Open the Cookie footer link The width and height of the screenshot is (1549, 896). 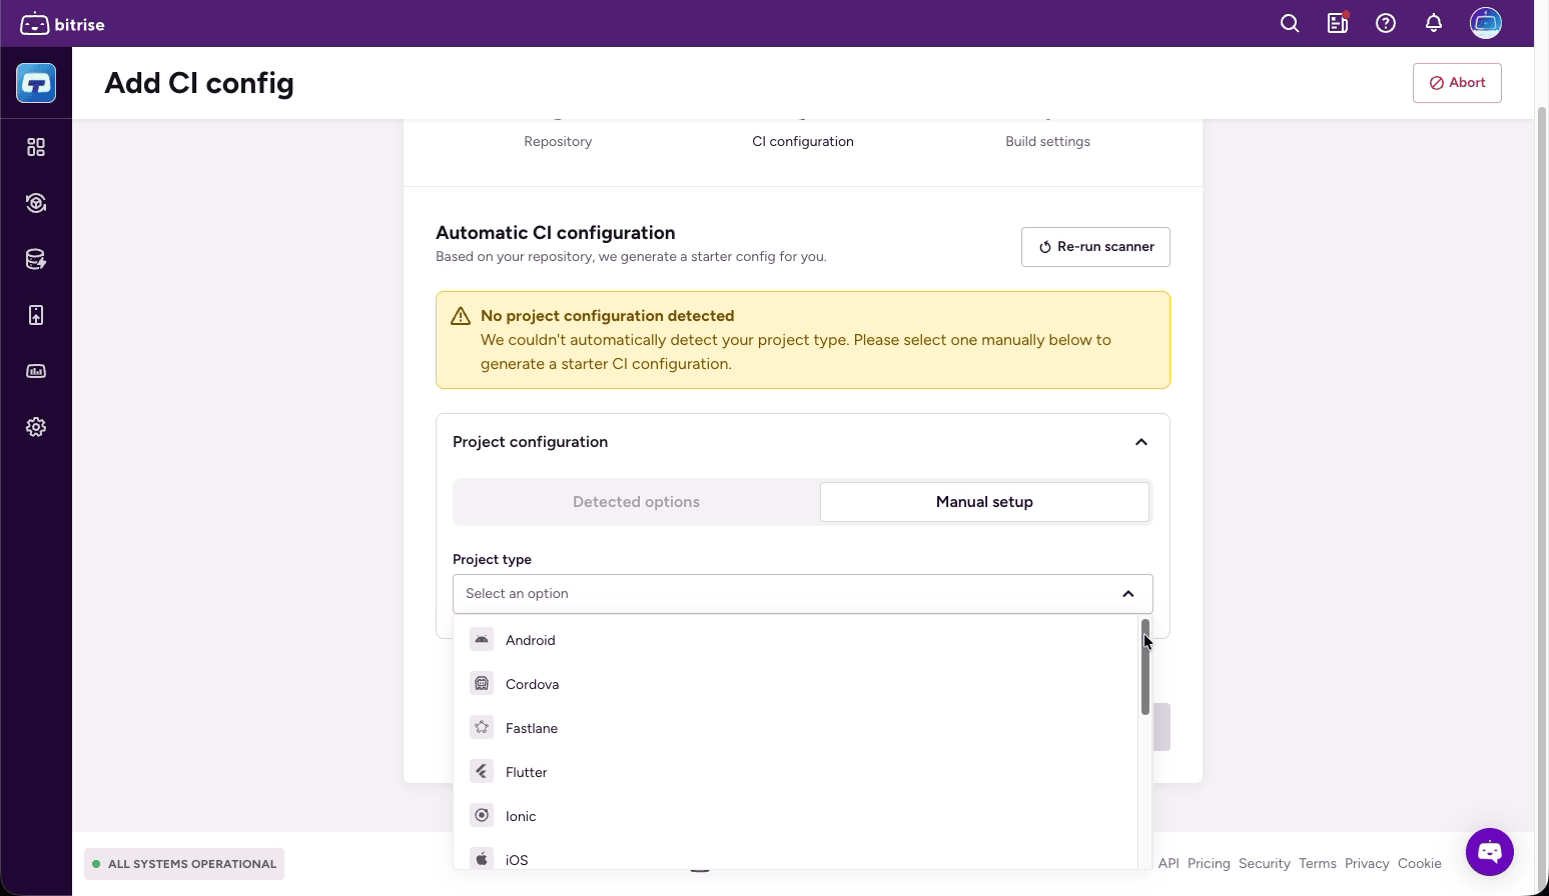click(1420, 864)
